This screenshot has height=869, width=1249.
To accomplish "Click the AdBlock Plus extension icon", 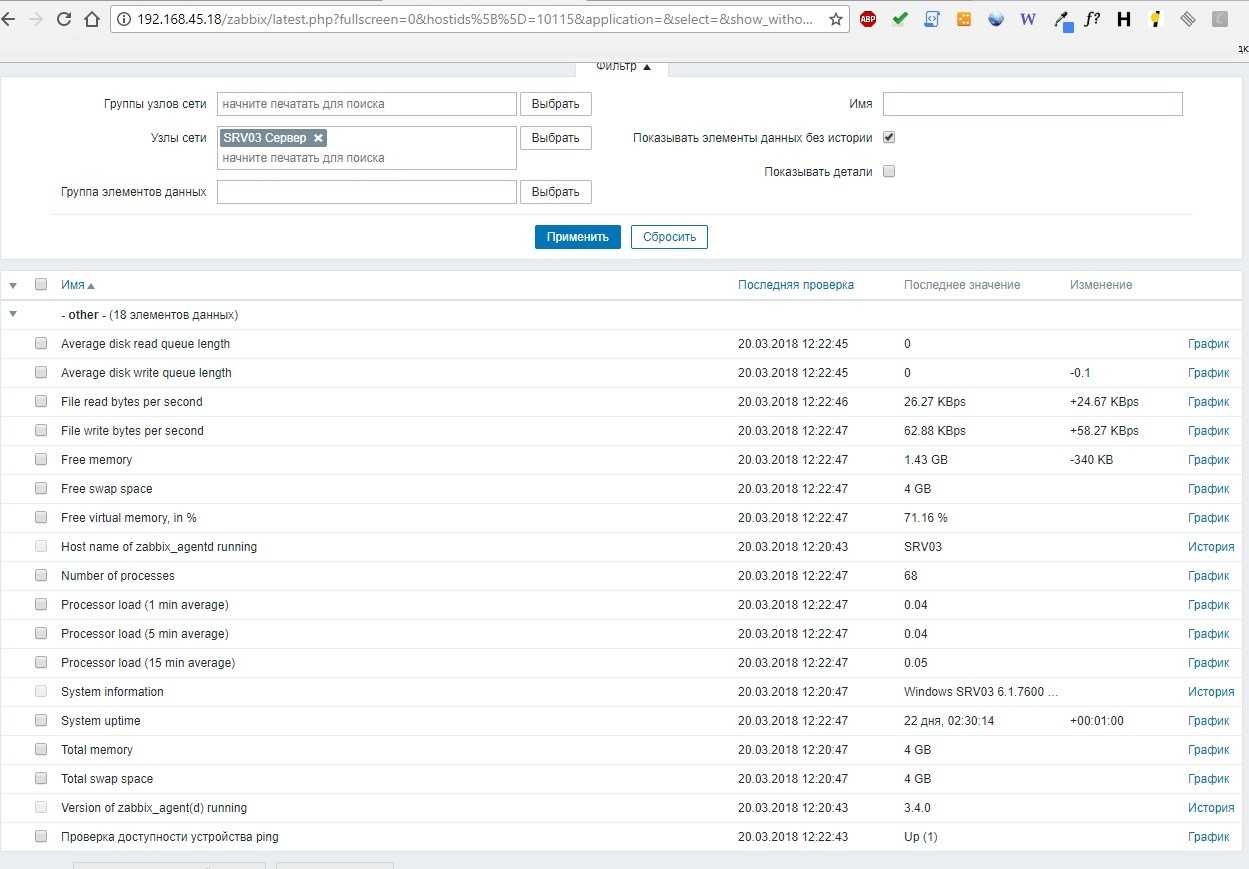I will click(x=867, y=19).
